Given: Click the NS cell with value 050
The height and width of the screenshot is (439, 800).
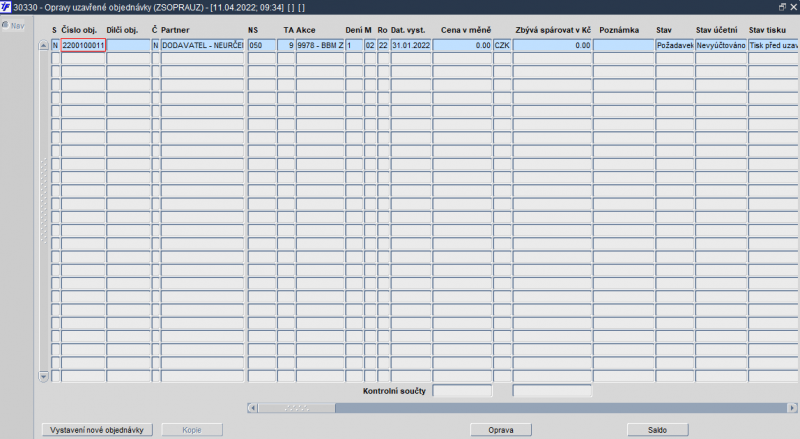Looking at the screenshot, I should (x=262, y=45).
